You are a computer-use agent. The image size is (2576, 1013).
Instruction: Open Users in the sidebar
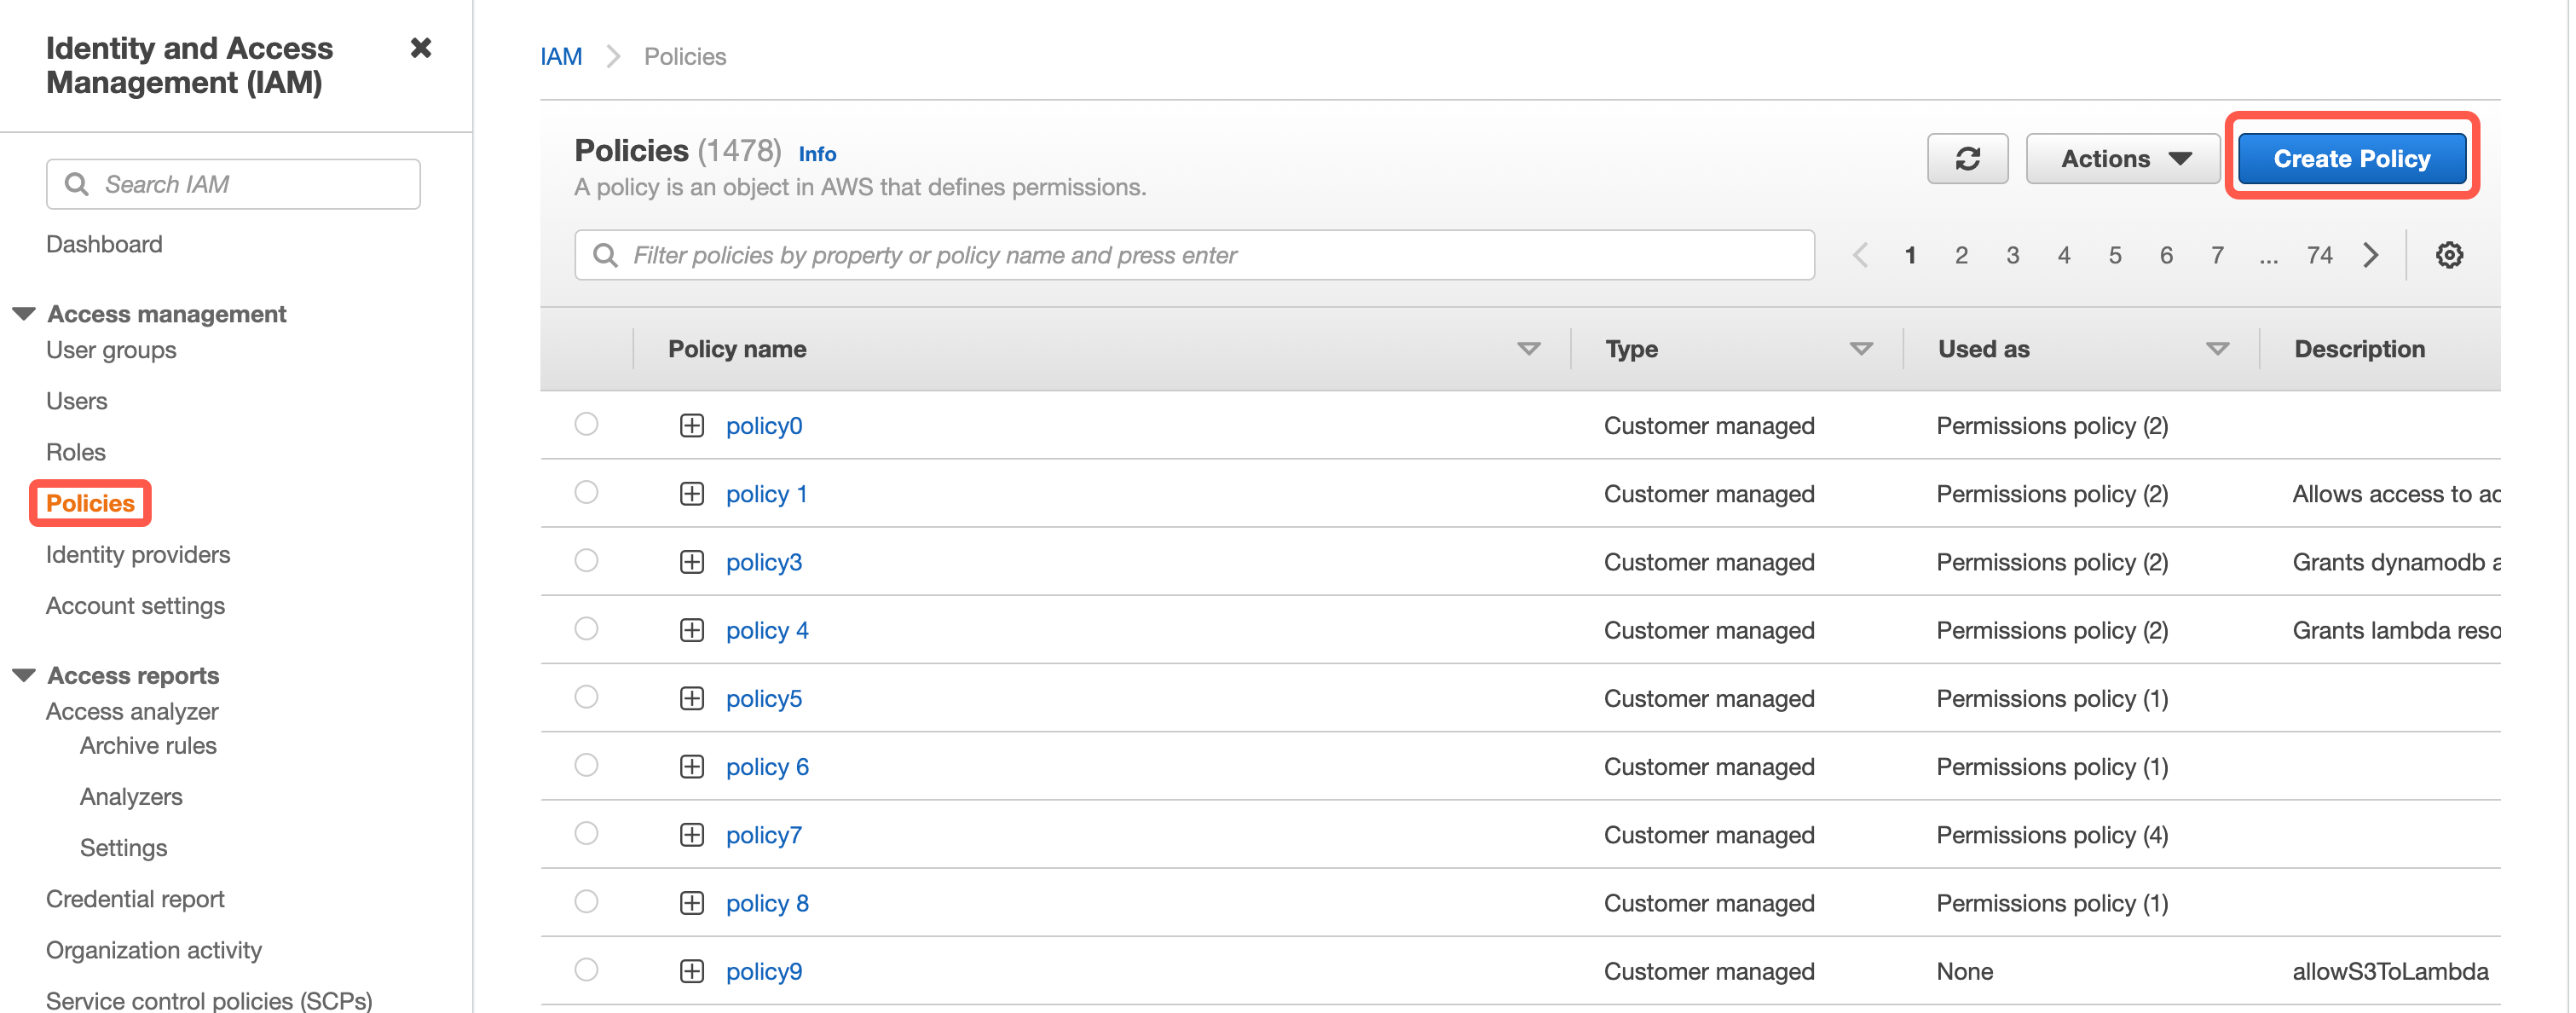(x=76, y=401)
